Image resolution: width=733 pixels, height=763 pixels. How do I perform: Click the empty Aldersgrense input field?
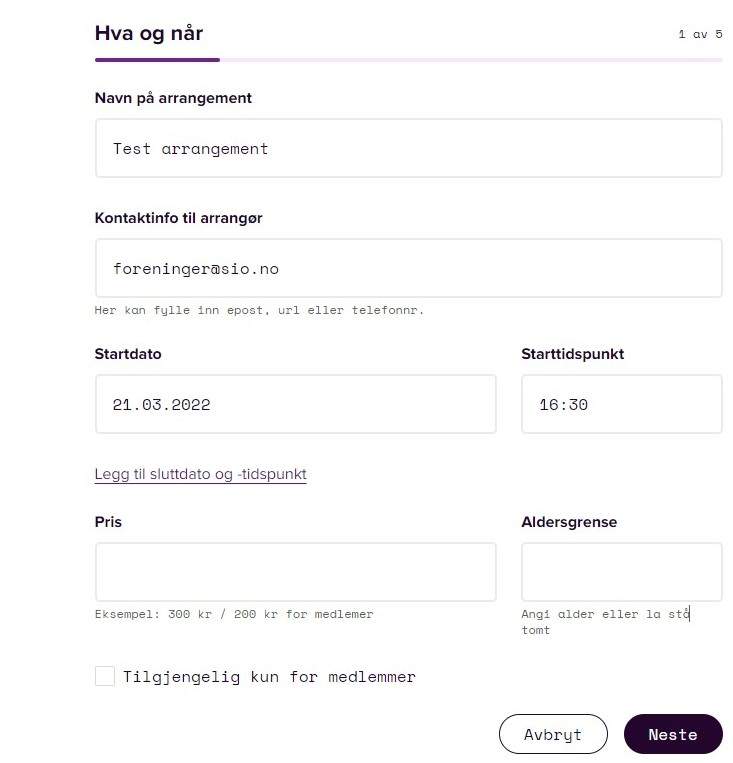tap(622, 572)
